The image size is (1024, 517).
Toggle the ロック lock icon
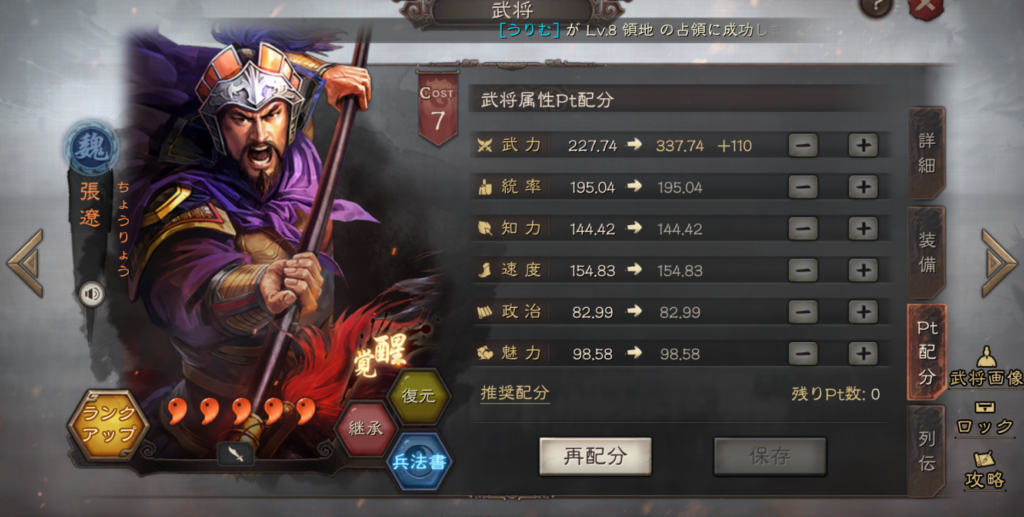coord(985,418)
